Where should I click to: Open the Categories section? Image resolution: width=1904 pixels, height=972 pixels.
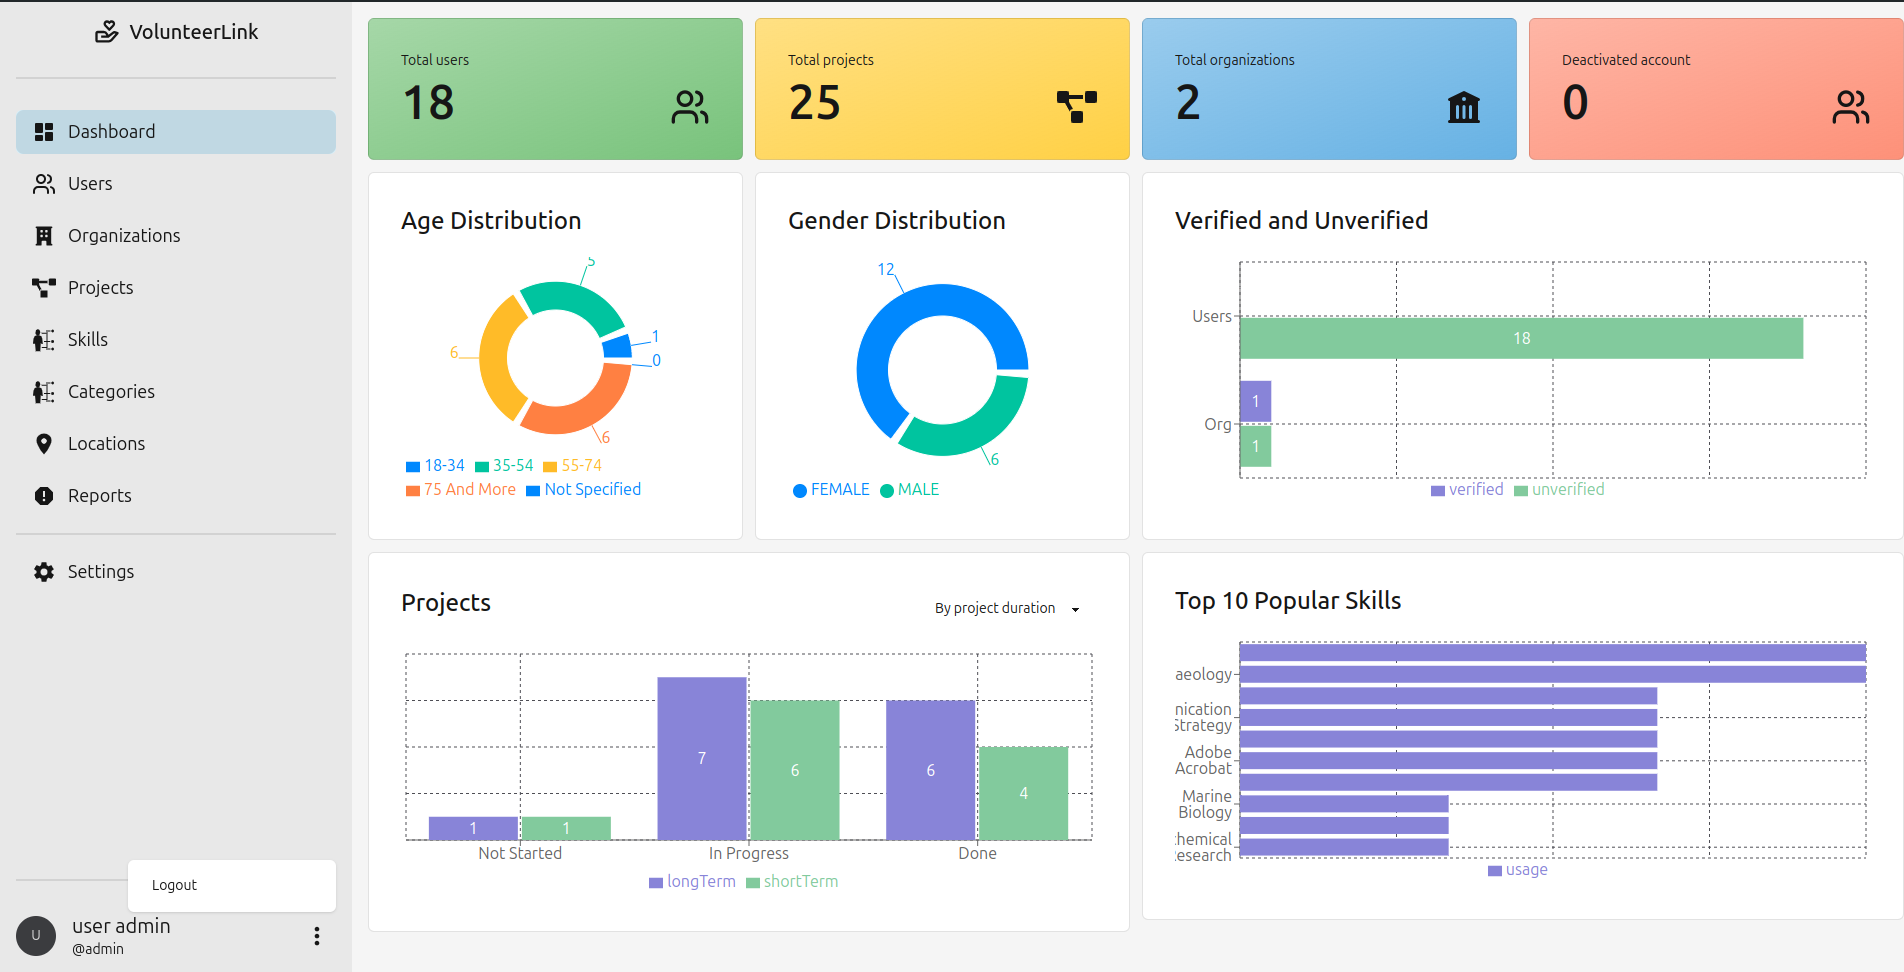coord(176,392)
